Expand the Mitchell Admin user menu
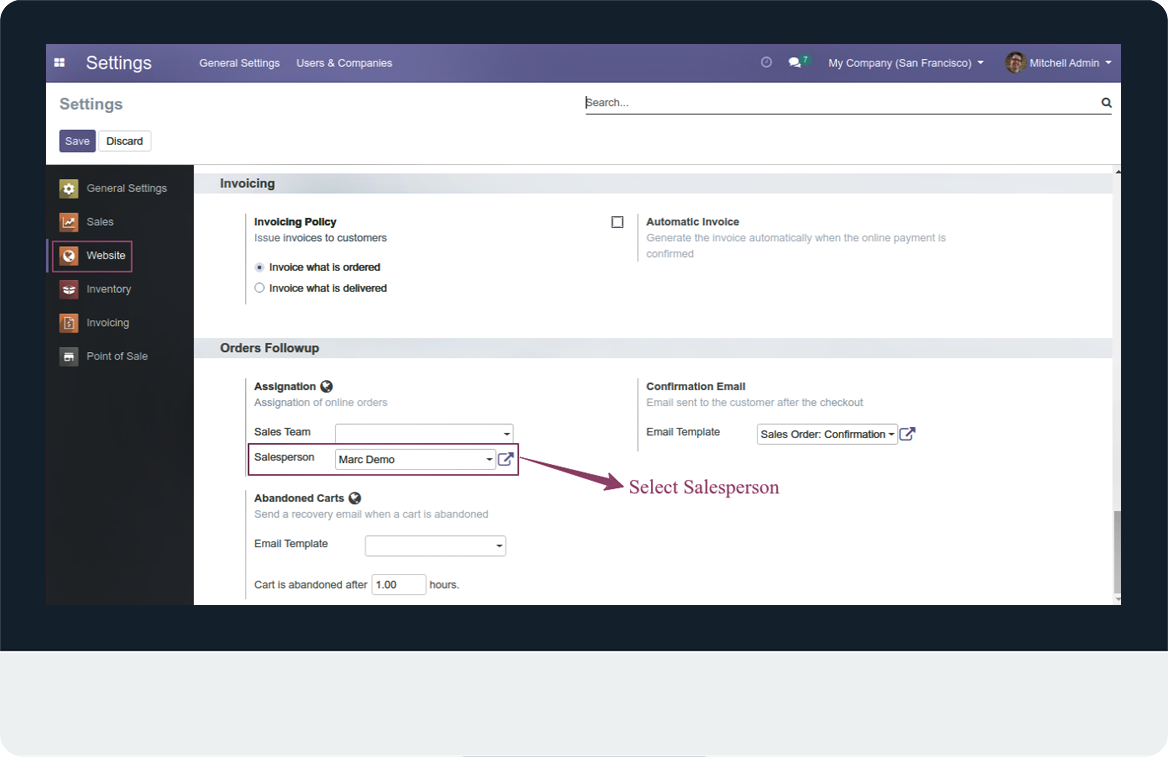 [1070, 63]
